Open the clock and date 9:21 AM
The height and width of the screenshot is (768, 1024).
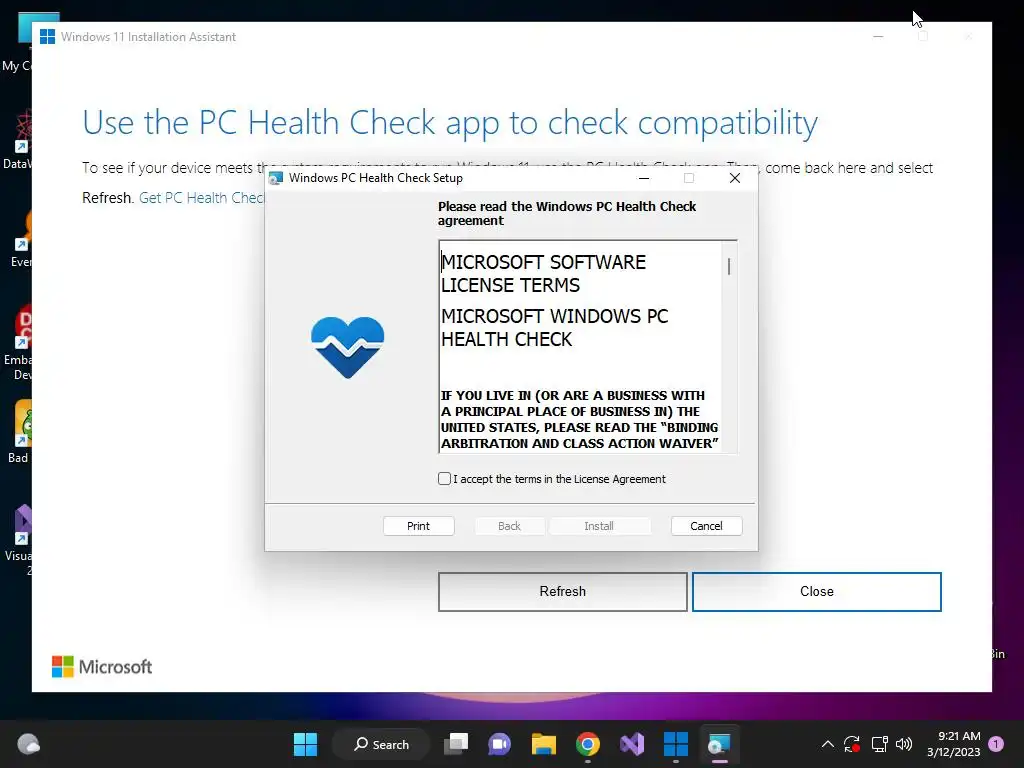953,744
